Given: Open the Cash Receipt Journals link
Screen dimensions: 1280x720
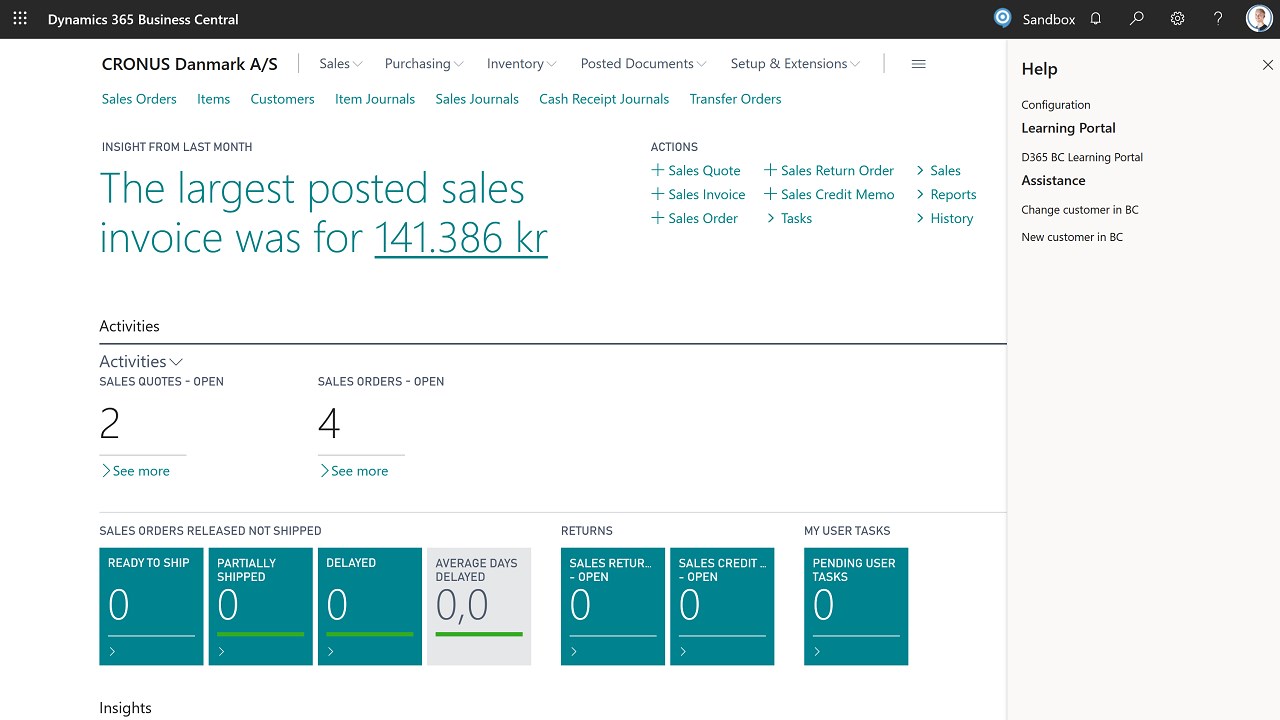Looking at the screenshot, I should tap(604, 99).
